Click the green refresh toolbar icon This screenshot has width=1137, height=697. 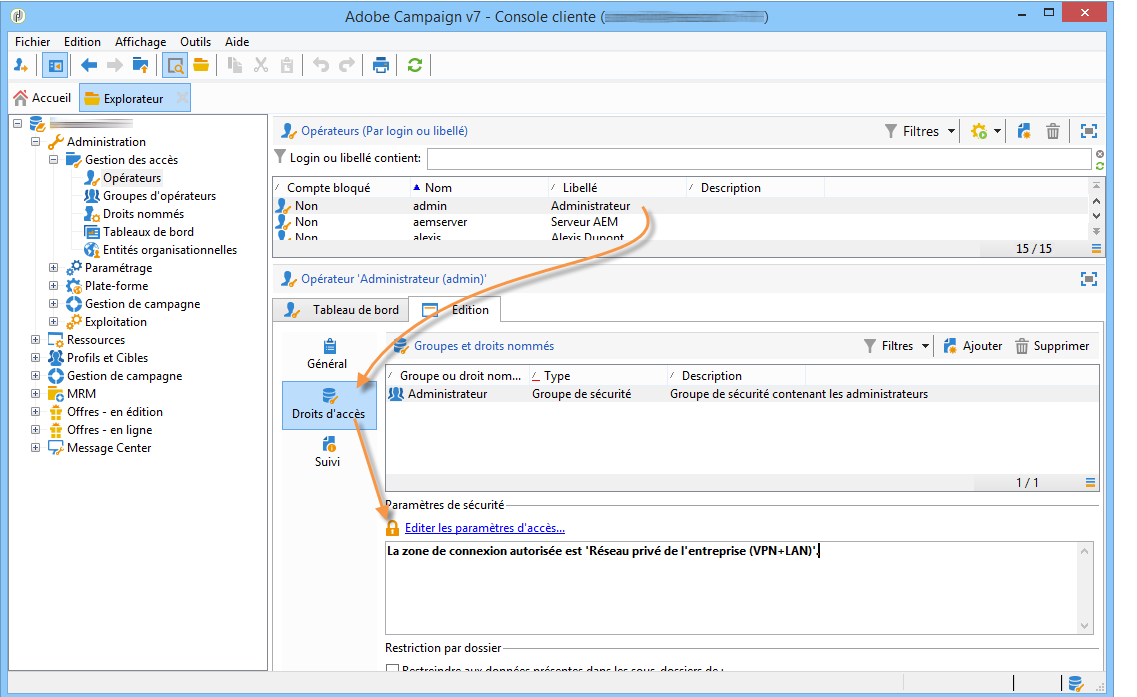click(415, 65)
